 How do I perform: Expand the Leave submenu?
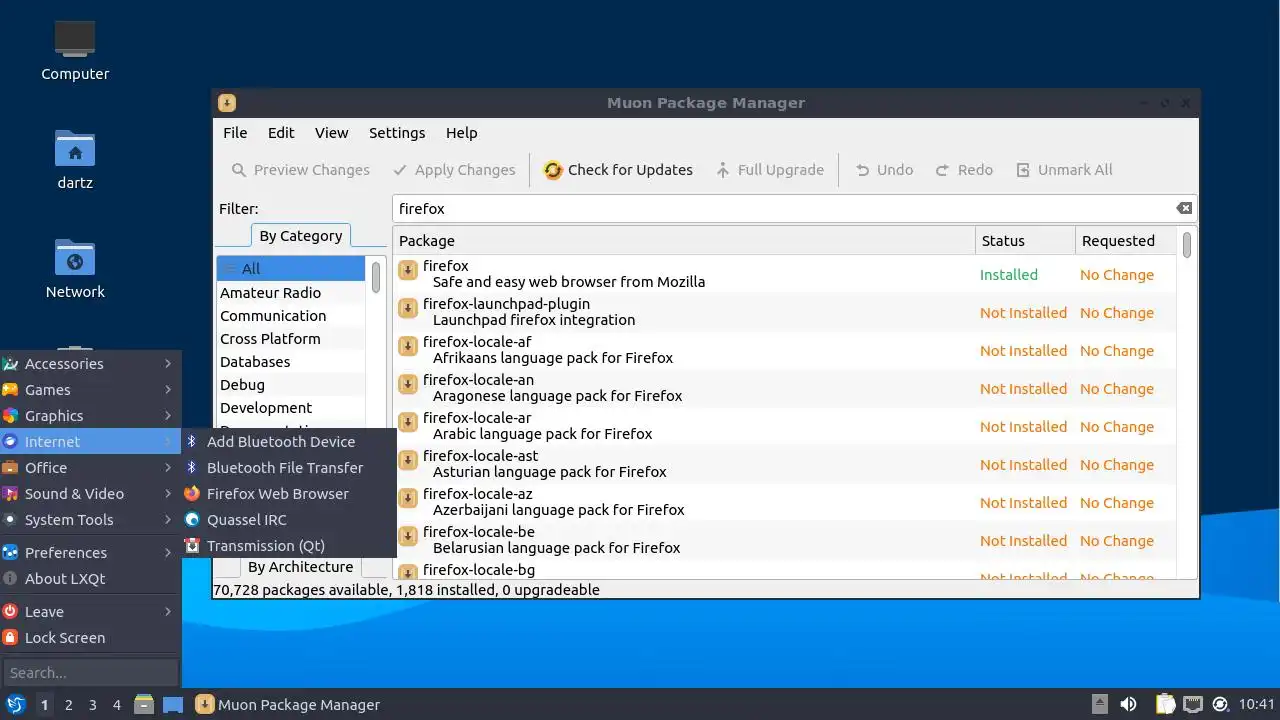coord(90,612)
